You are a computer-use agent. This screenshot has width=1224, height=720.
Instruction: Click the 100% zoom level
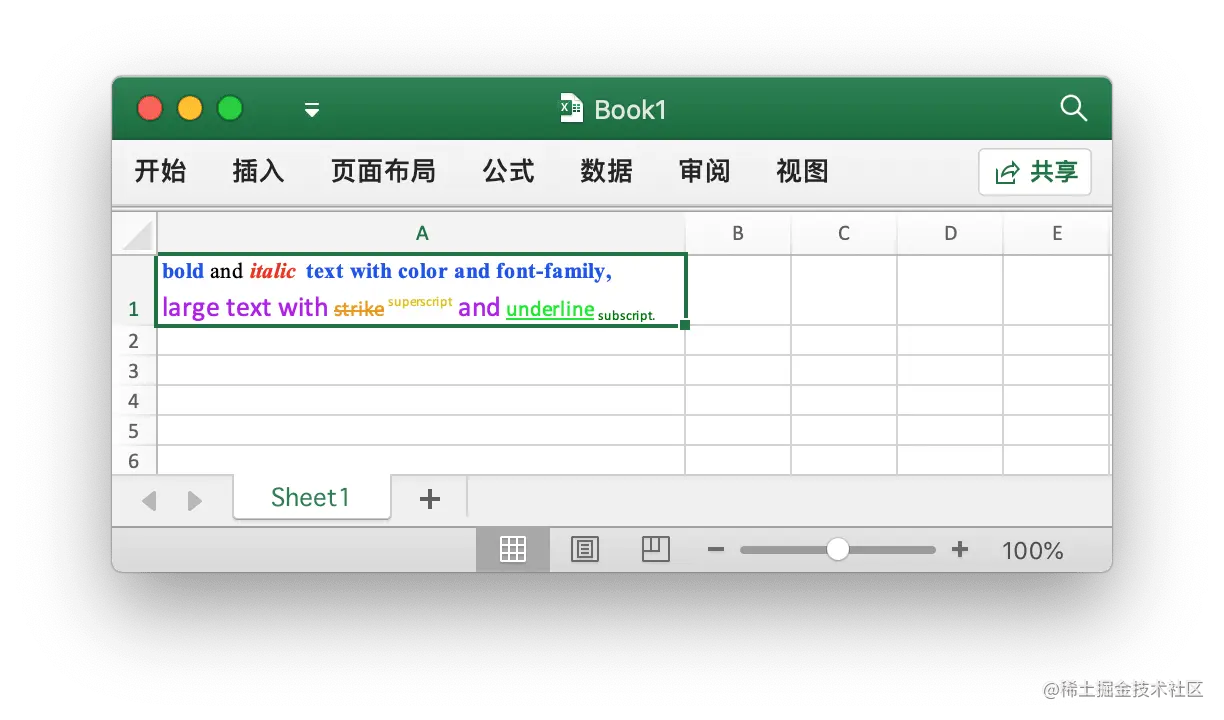click(1032, 550)
